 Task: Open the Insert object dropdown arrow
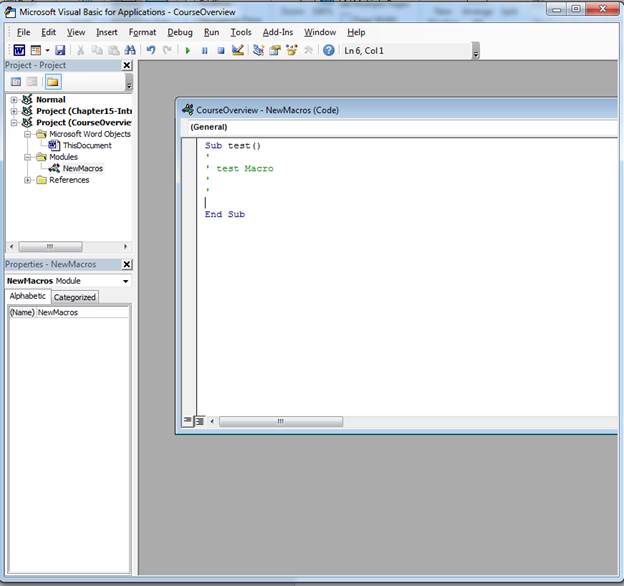tap(47, 50)
